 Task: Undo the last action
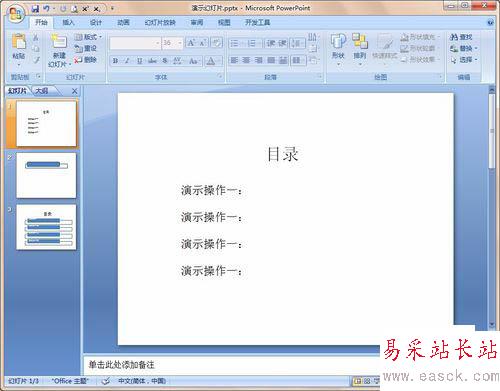46,9
